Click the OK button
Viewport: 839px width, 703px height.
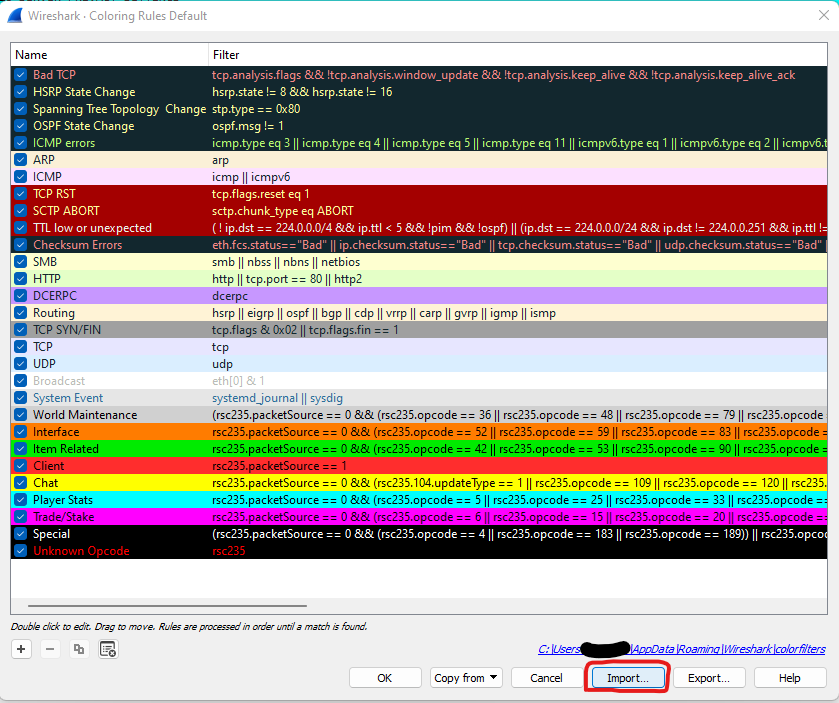coord(385,678)
